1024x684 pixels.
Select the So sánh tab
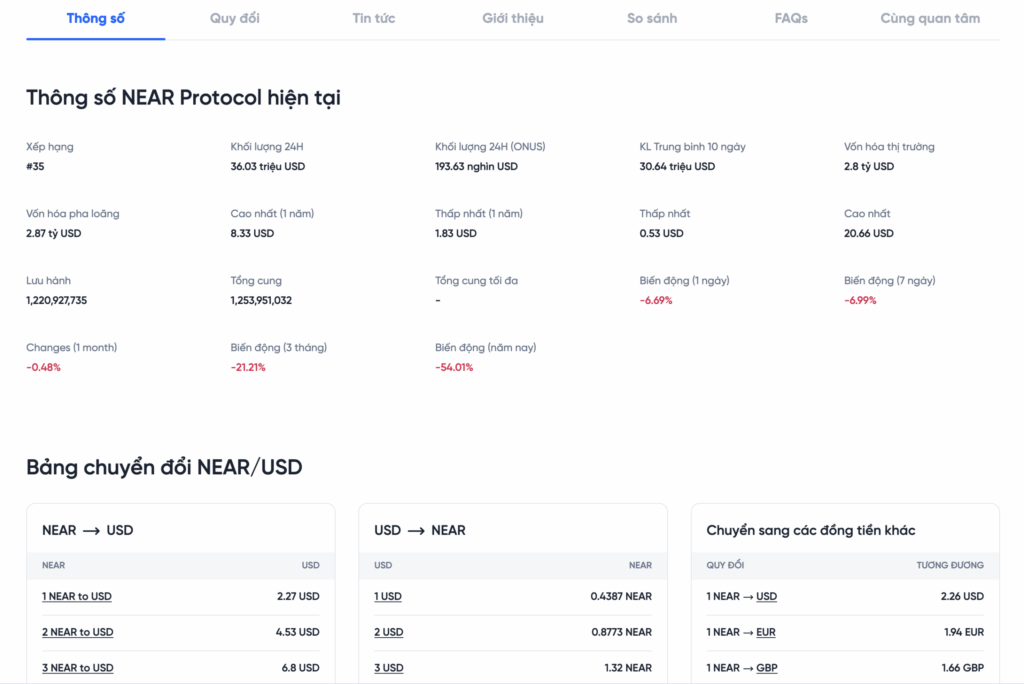[x=652, y=18]
